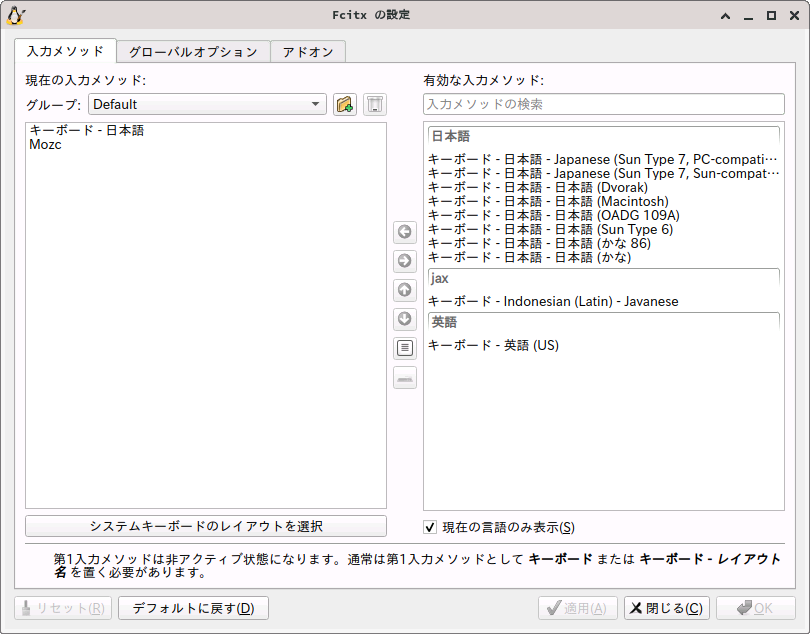This screenshot has width=810, height=634.
Task: Click the Tux penguin window icon
Action: pos(15,16)
